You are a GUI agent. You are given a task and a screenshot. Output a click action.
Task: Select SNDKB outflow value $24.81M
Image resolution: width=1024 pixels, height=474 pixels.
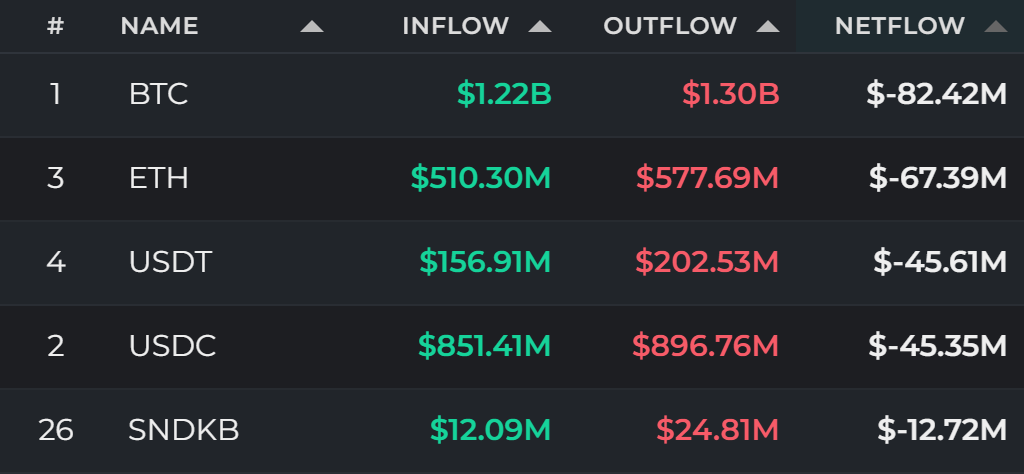pos(718,430)
